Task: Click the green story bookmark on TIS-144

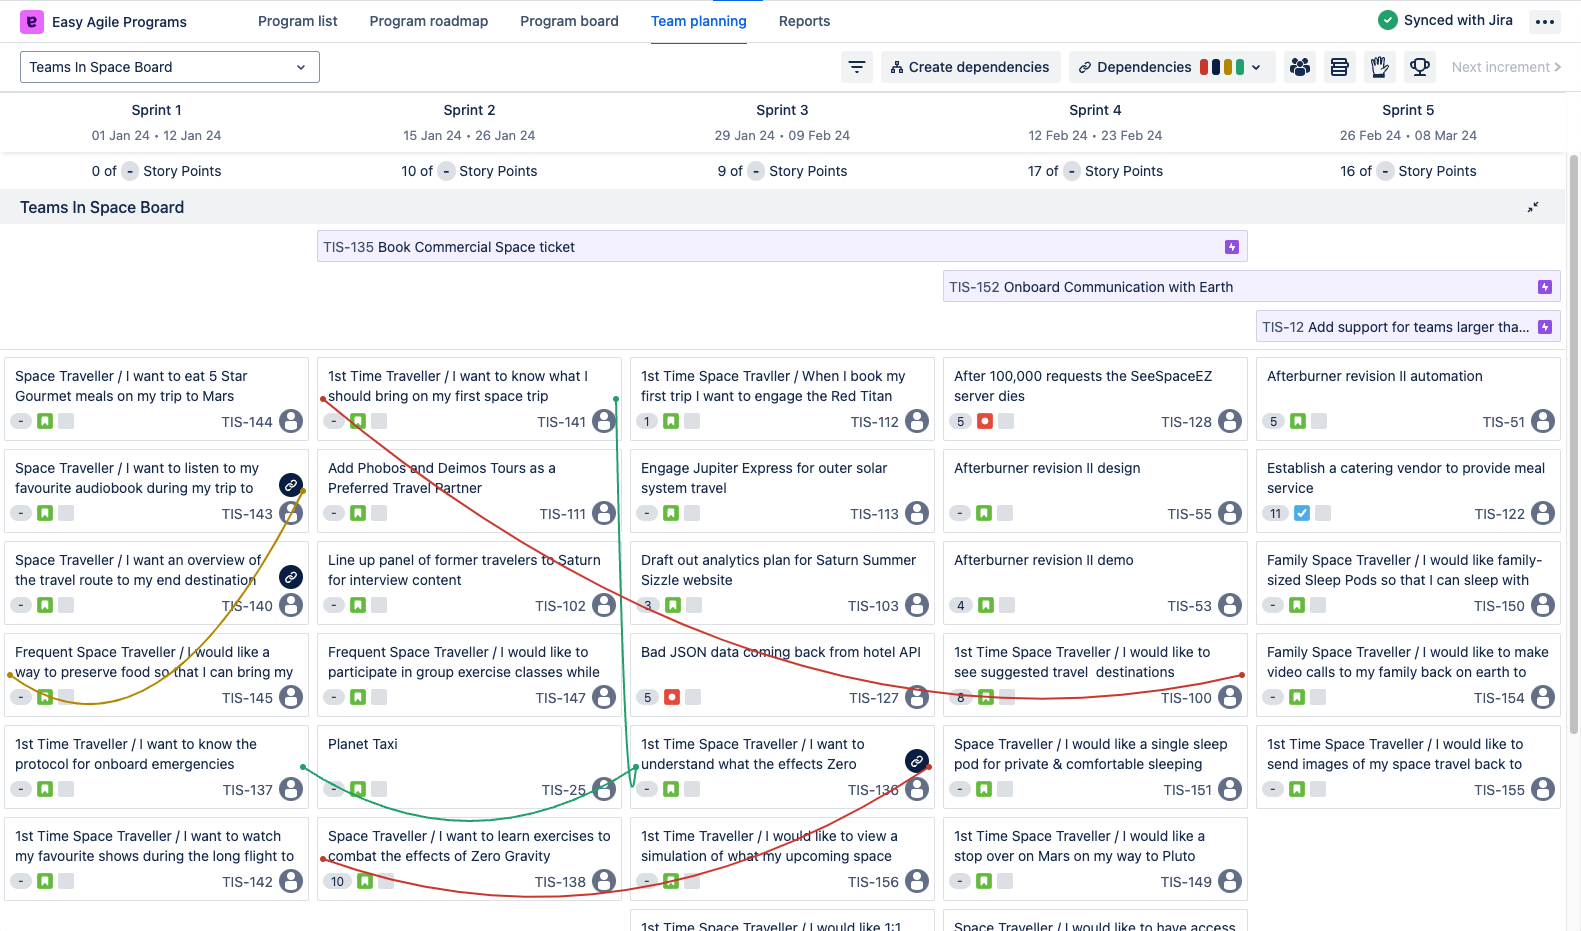Action: [x=45, y=421]
